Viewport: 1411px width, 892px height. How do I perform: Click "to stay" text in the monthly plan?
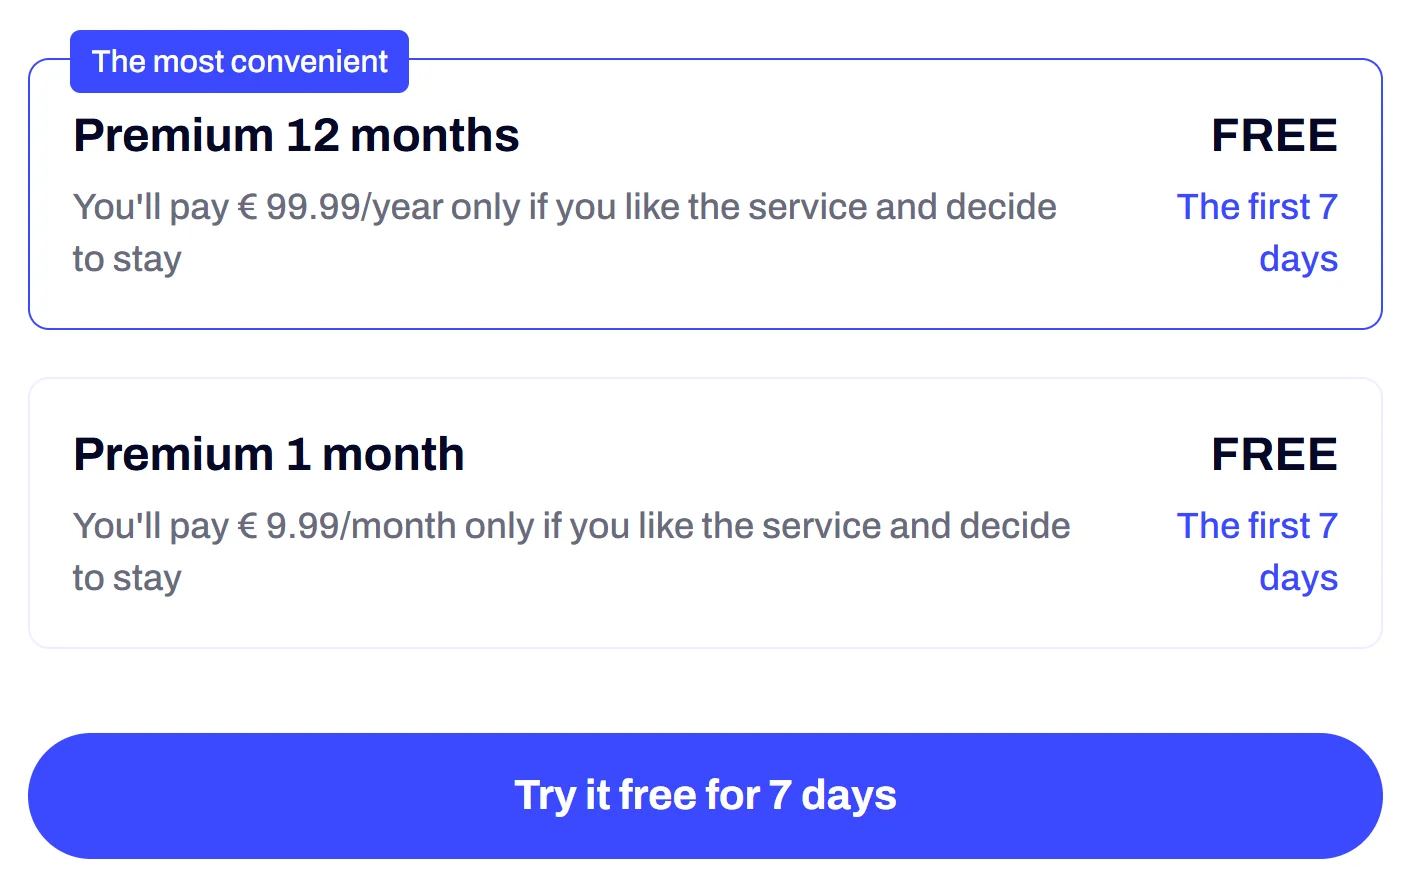127,578
